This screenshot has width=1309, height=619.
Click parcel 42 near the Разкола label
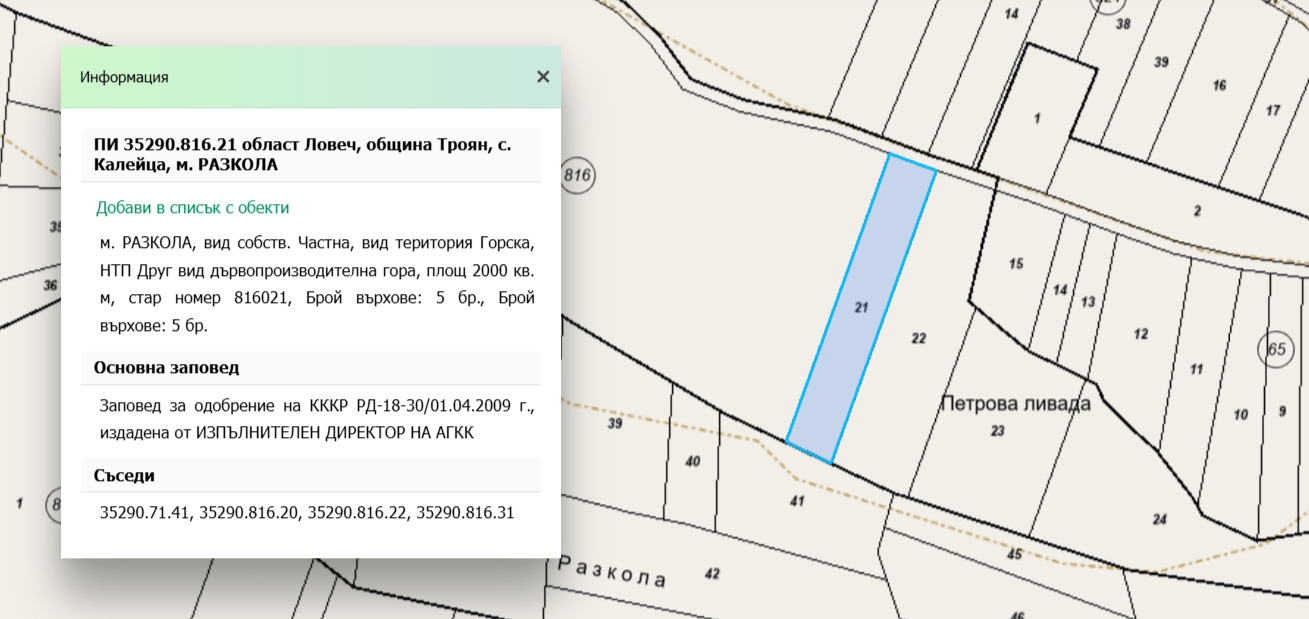712,574
